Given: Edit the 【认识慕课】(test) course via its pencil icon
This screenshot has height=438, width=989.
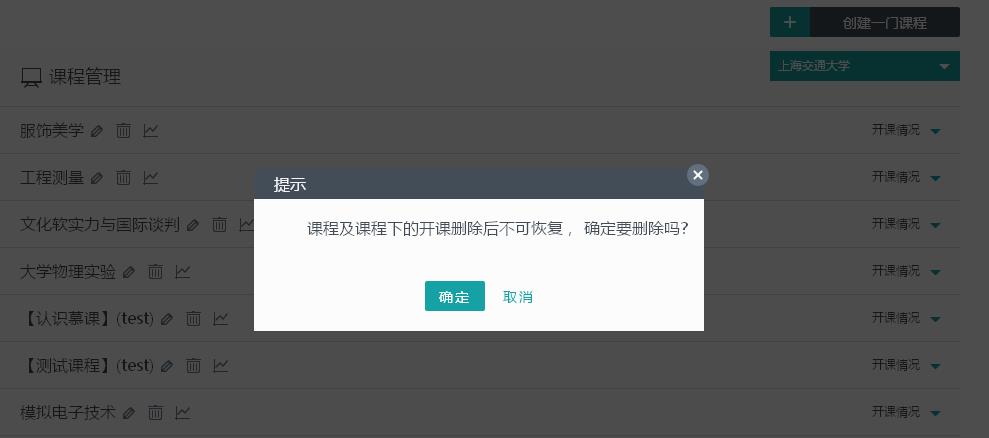Looking at the screenshot, I should 167,319.
